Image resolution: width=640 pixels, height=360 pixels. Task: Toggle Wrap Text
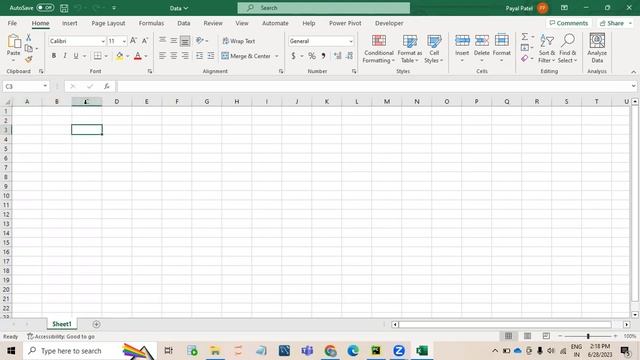point(239,41)
